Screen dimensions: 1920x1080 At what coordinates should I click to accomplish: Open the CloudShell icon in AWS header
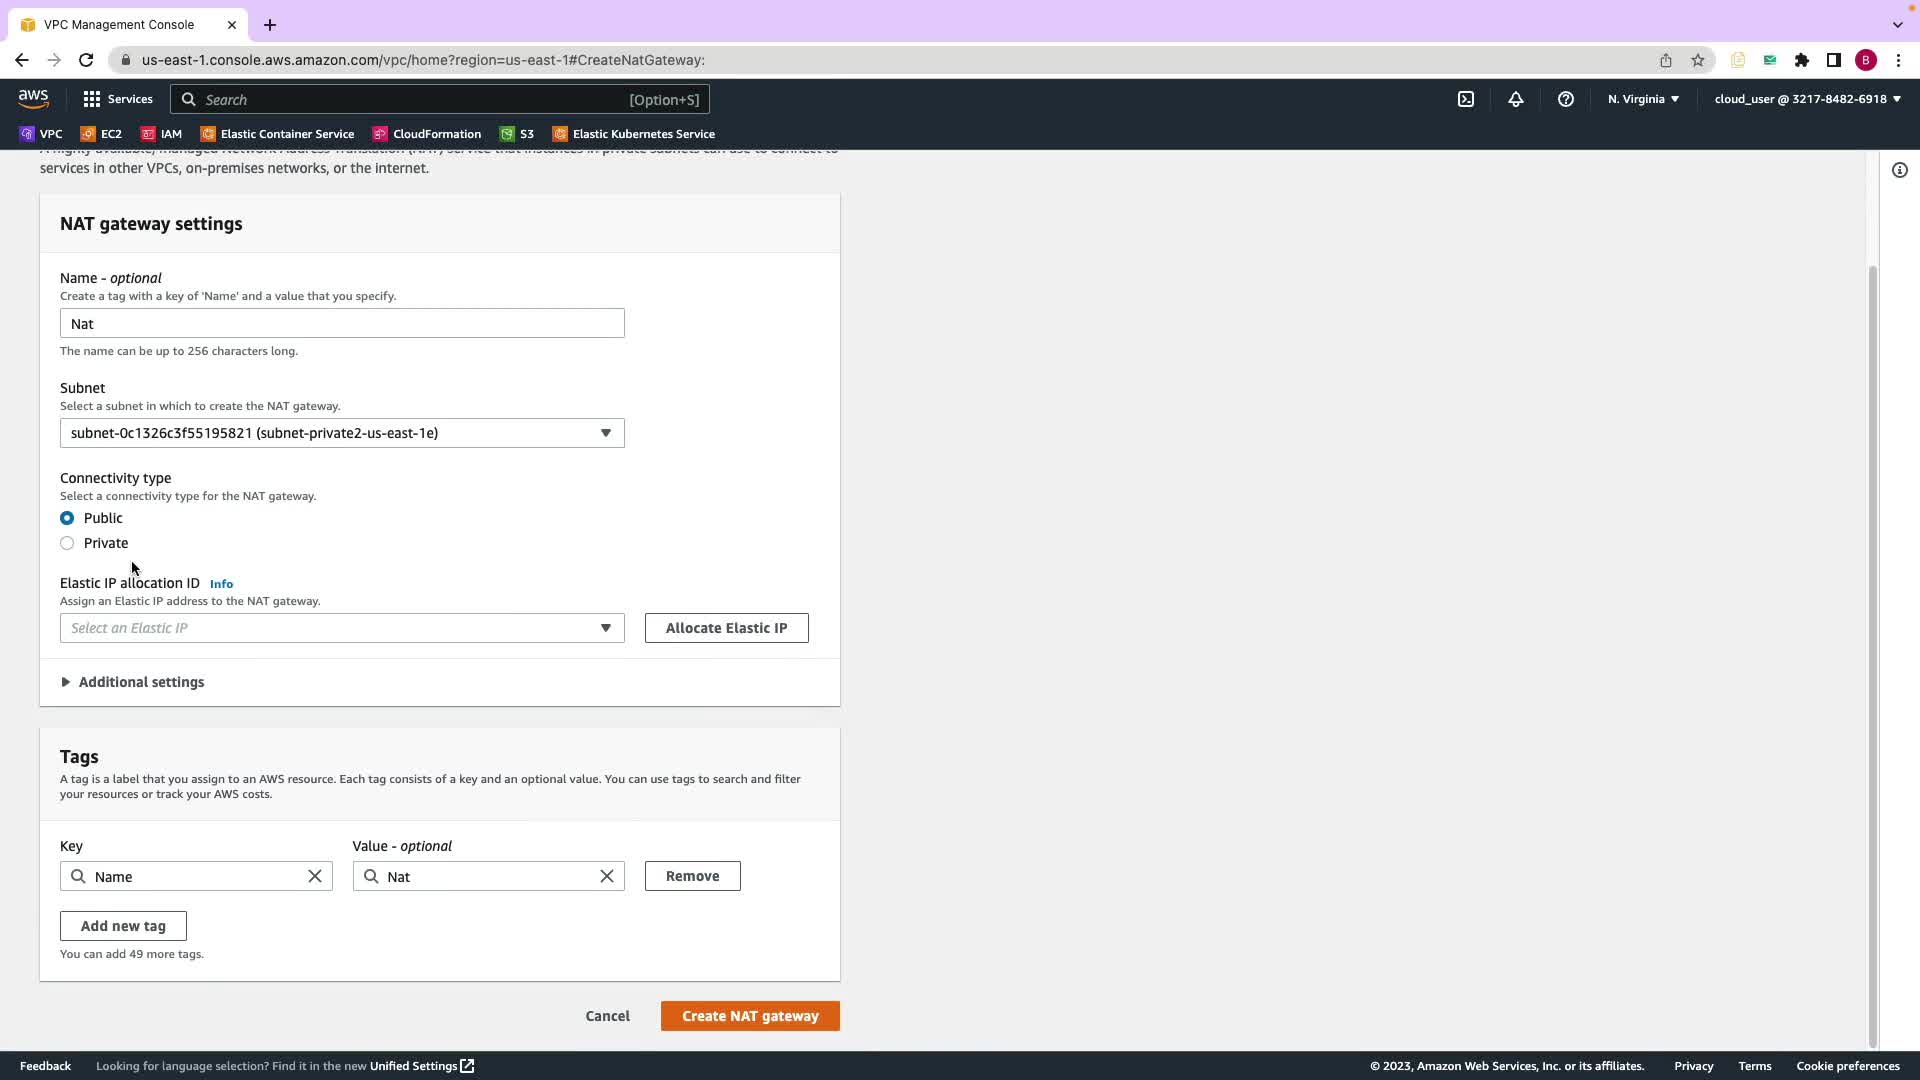[x=1466, y=99]
